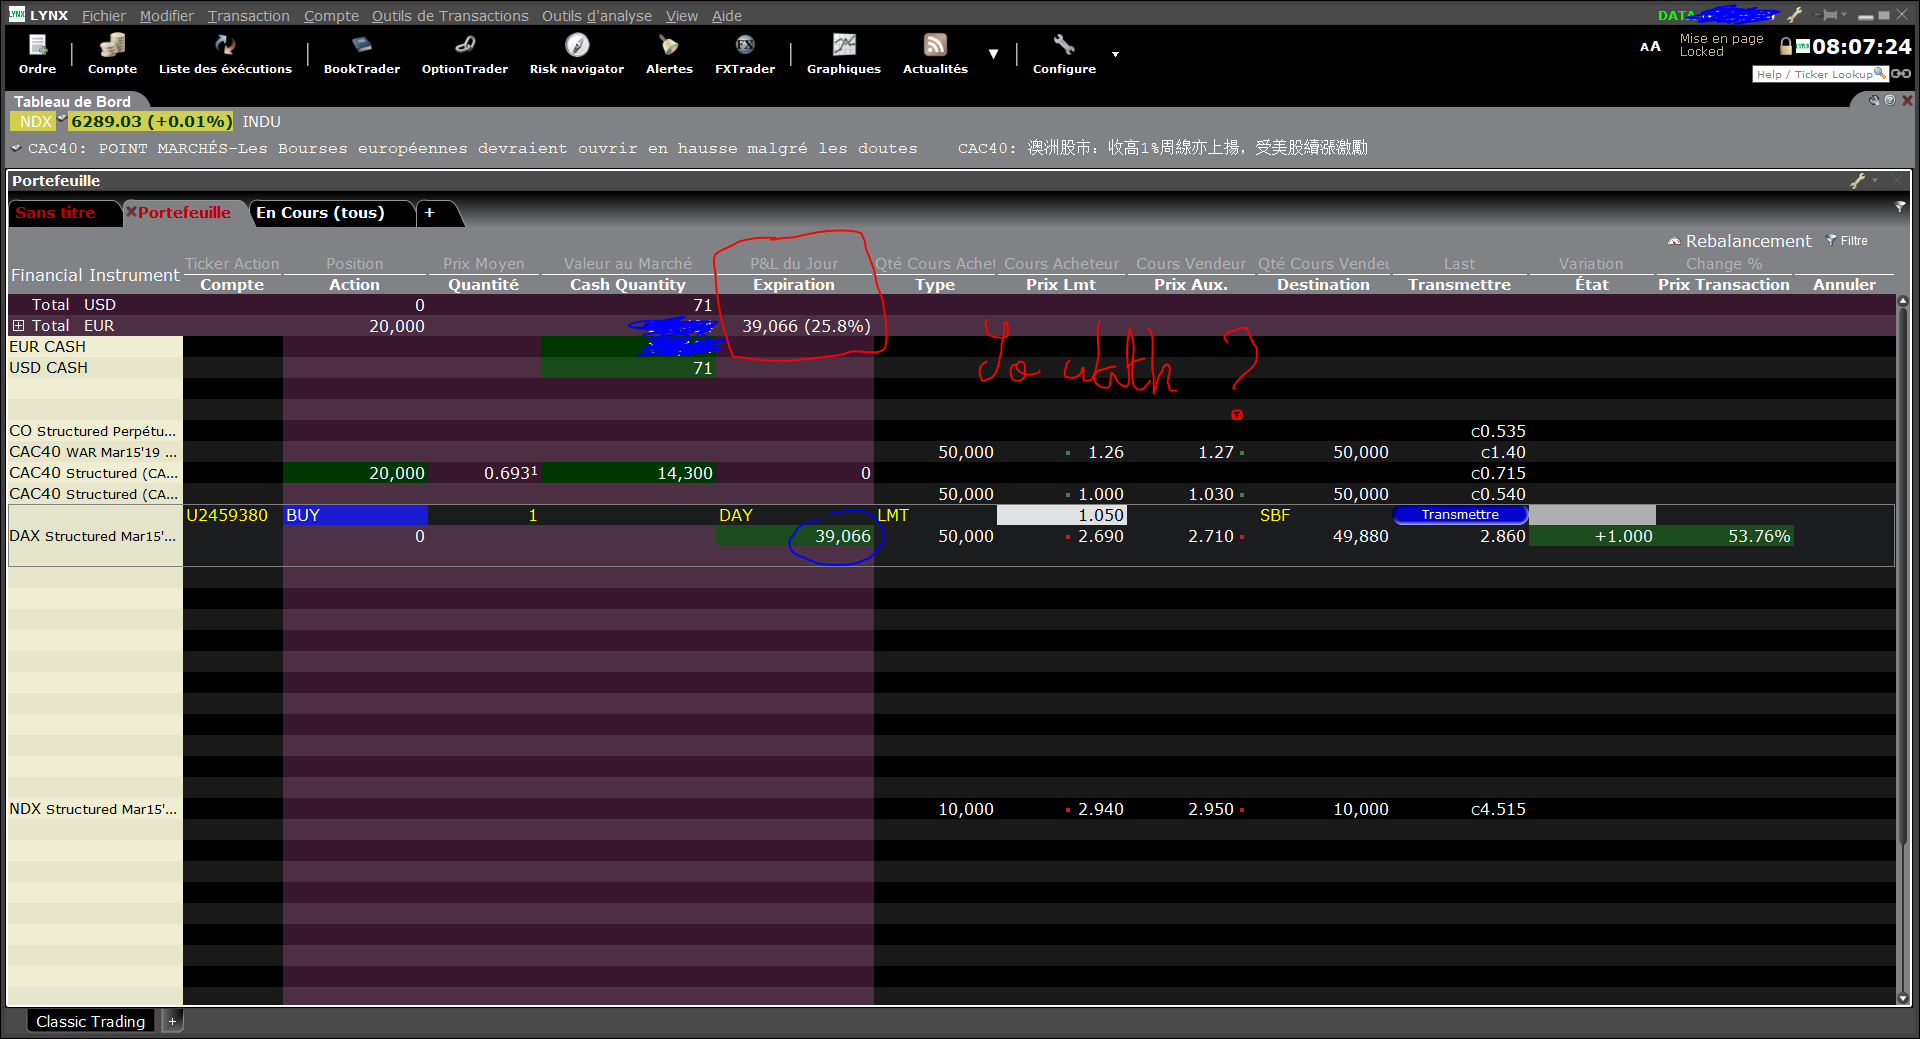Launch BookTrader from toolbar
Image resolution: width=1920 pixels, height=1039 pixels.
click(361, 54)
